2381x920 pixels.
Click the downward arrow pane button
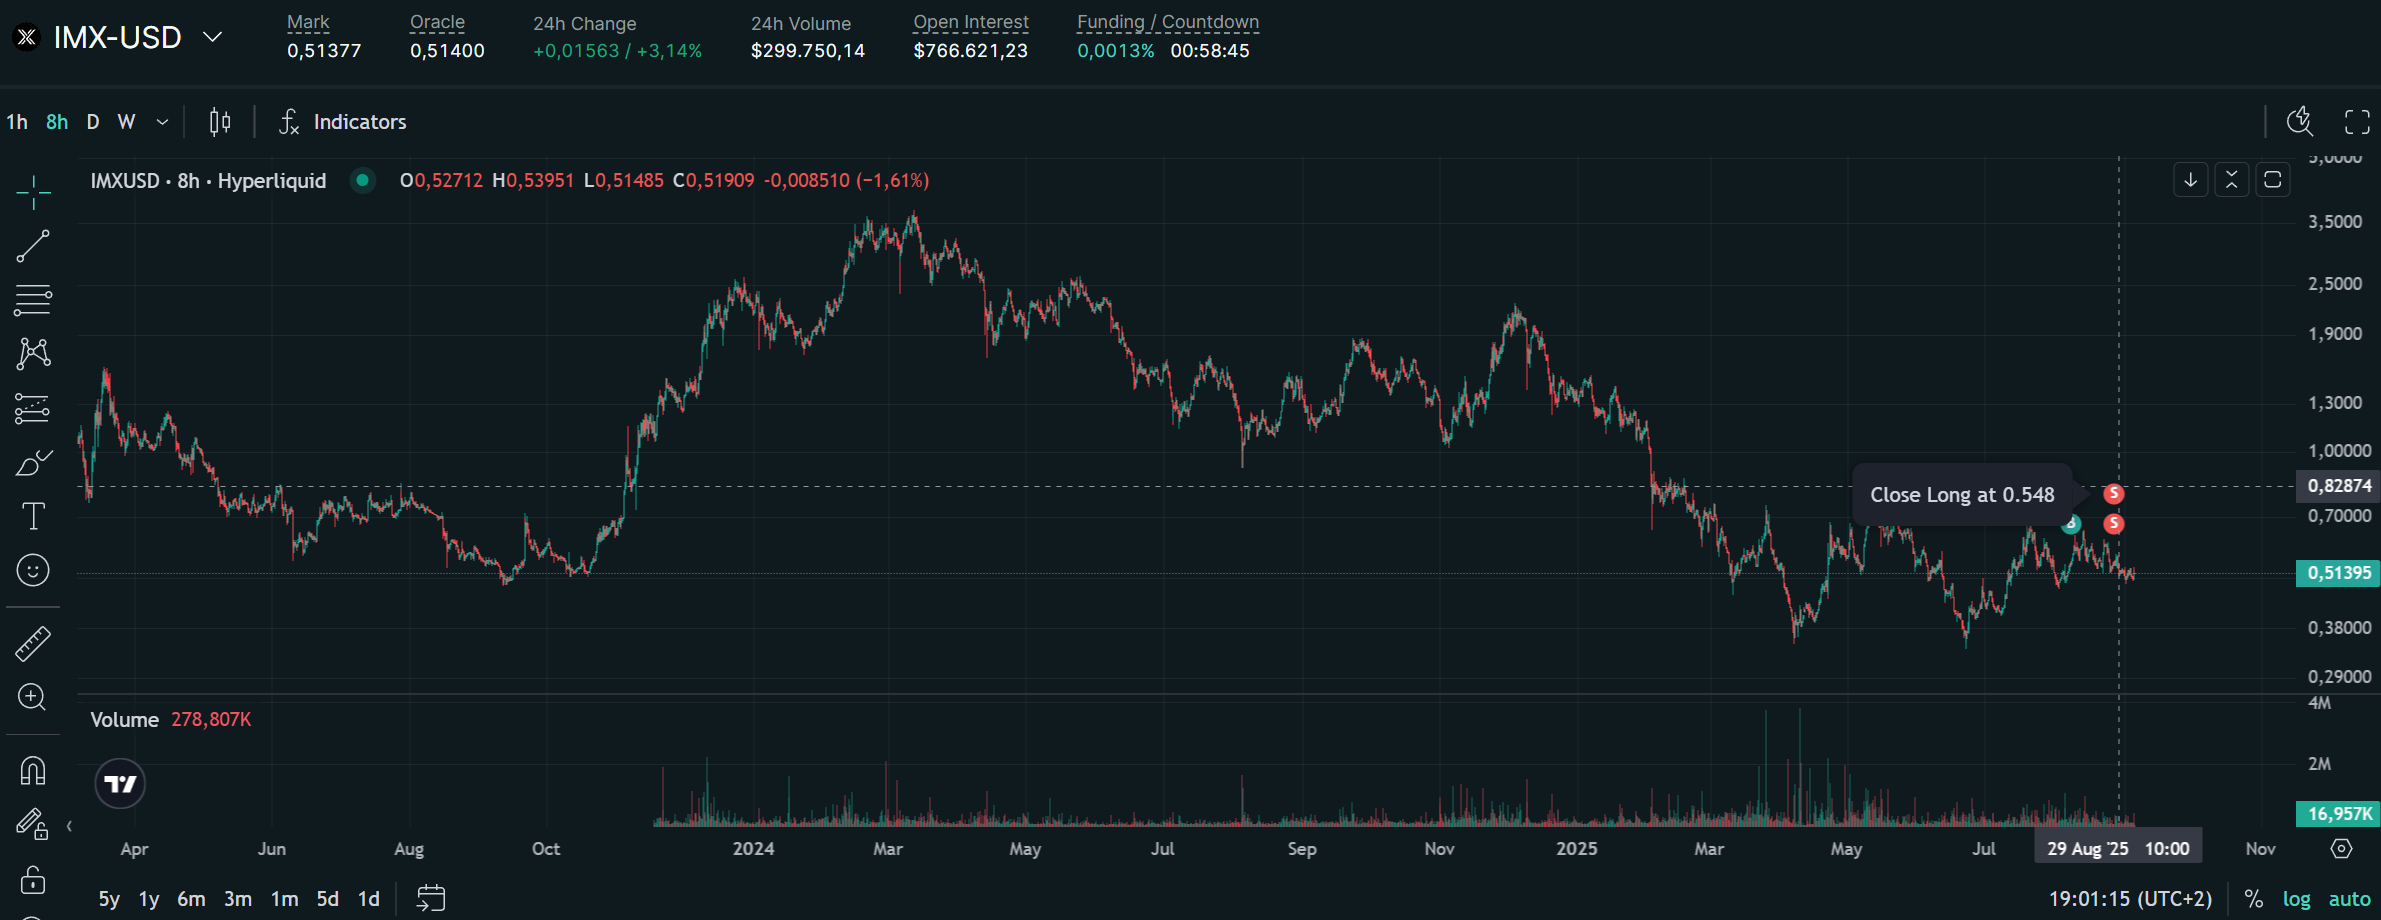(2190, 180)
